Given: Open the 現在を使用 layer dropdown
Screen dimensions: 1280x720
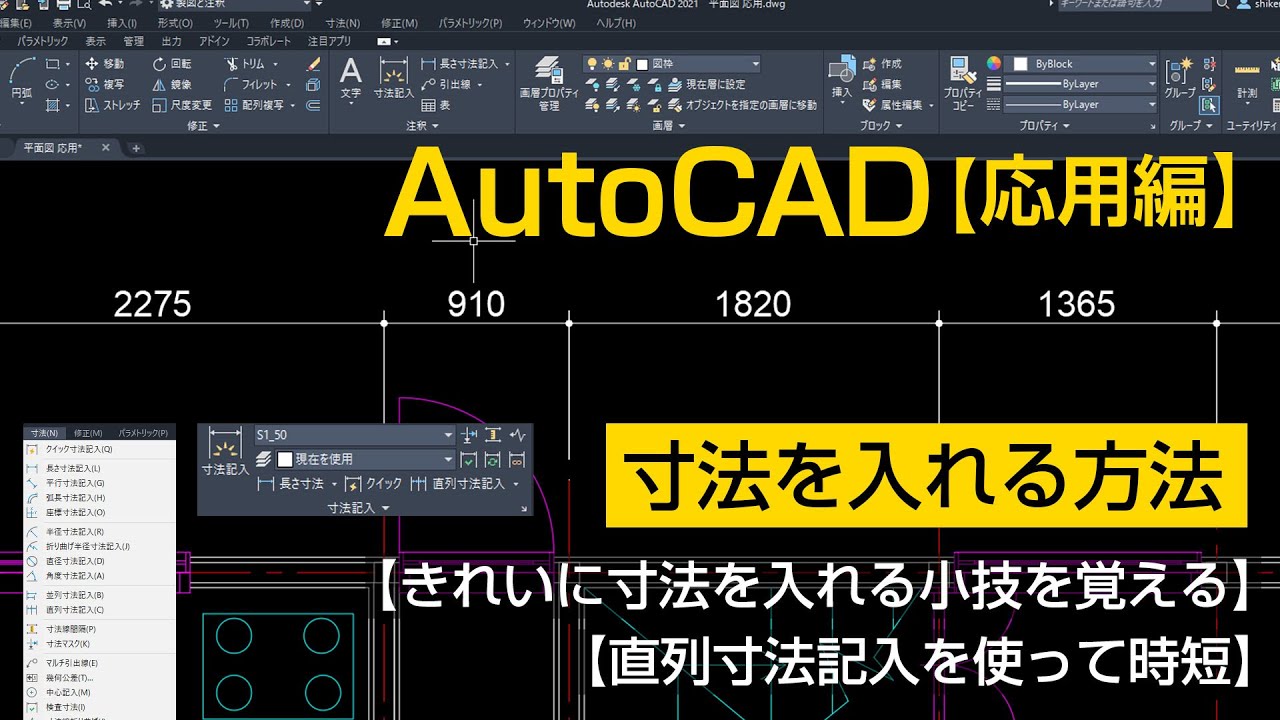Looking at the screenshot, I should (x=364, y=460).
